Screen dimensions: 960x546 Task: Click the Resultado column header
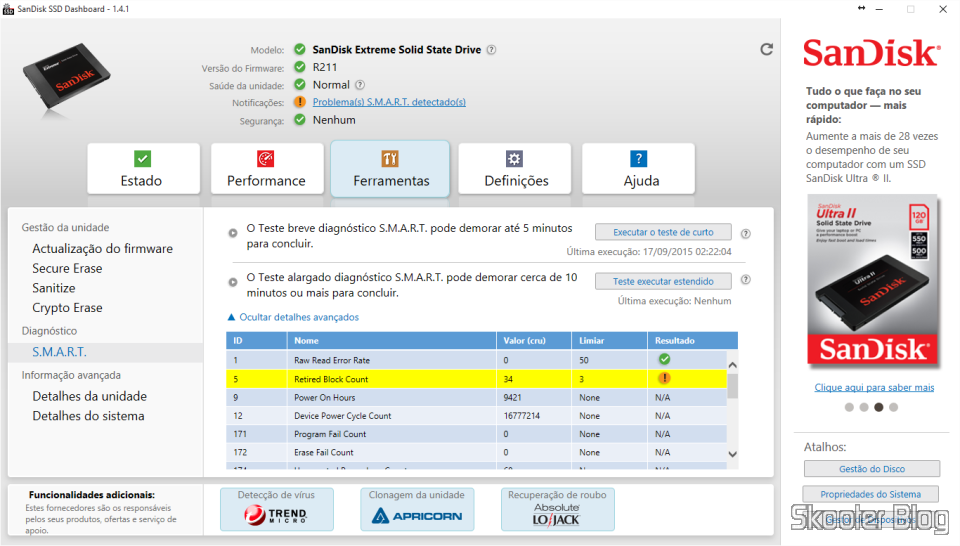692,340
